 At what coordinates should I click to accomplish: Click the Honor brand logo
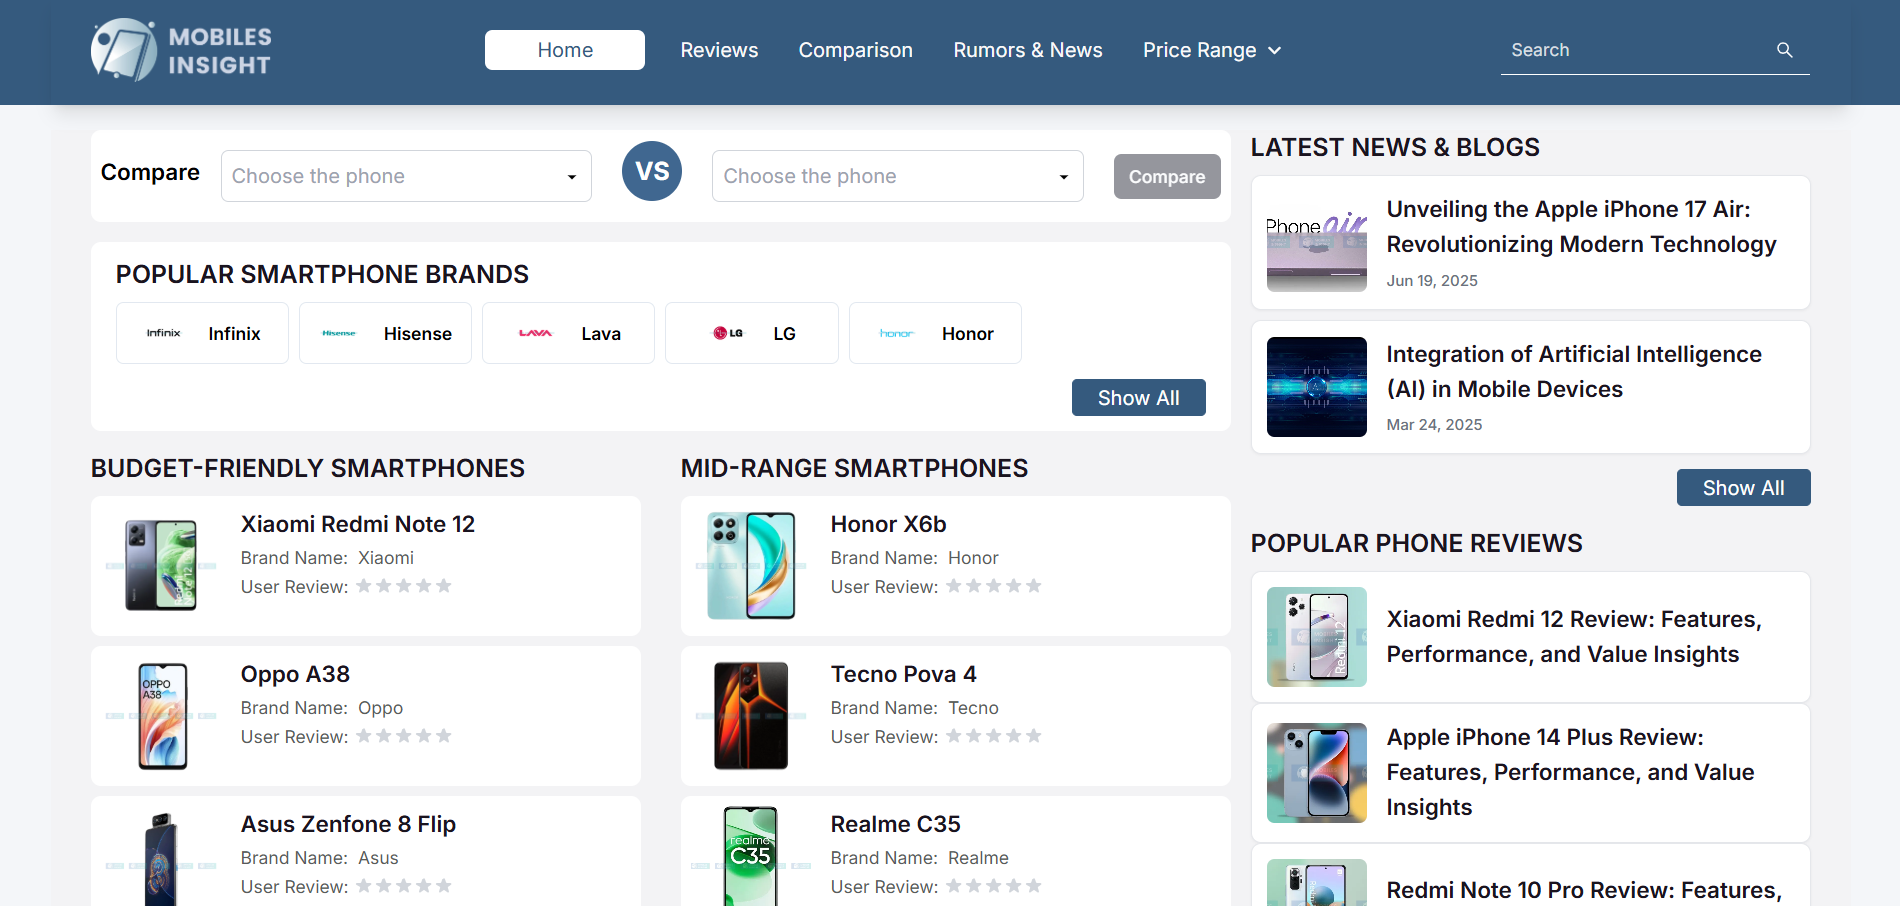click(x=897, y=333)
